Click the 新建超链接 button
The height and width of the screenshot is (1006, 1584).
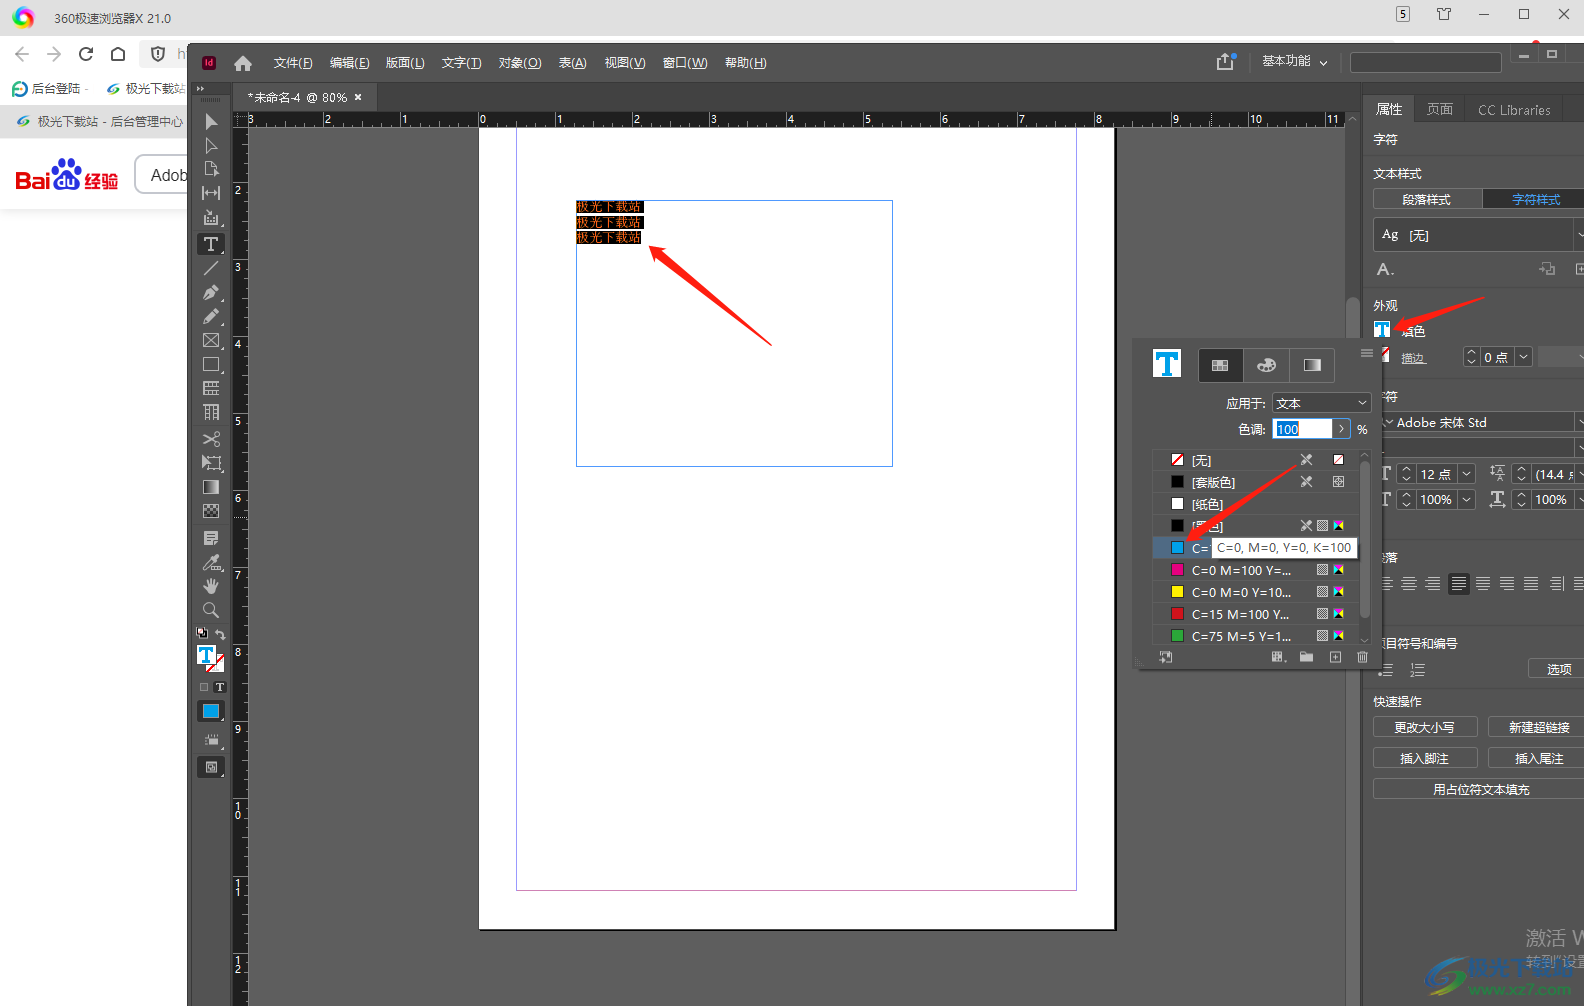click(x=1538, y=727)
